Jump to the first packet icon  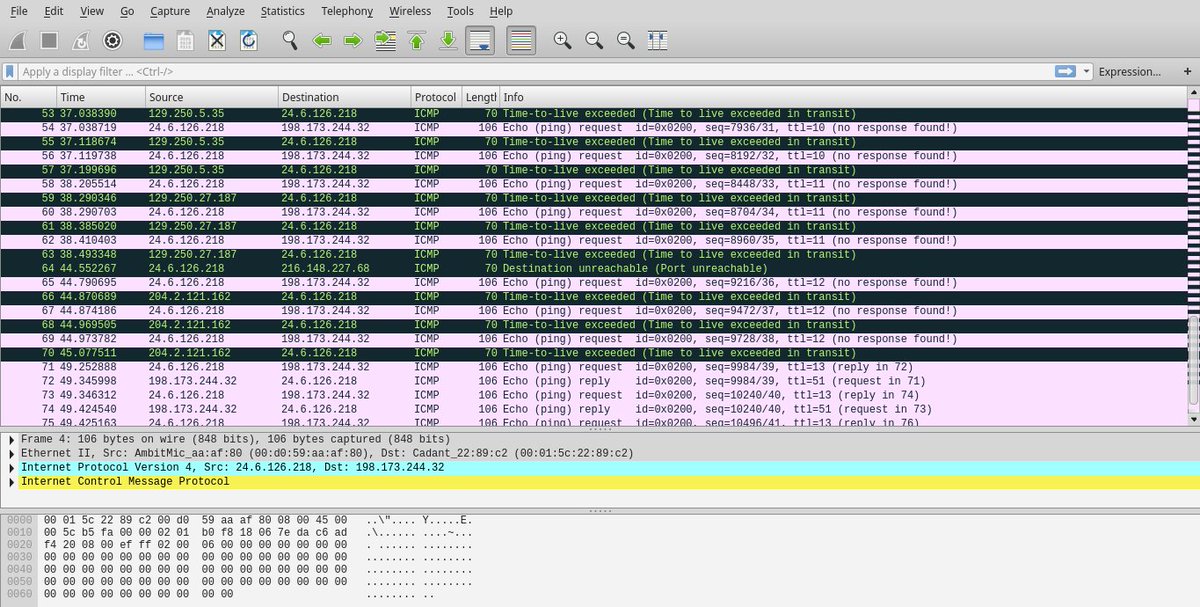point(417,41)
